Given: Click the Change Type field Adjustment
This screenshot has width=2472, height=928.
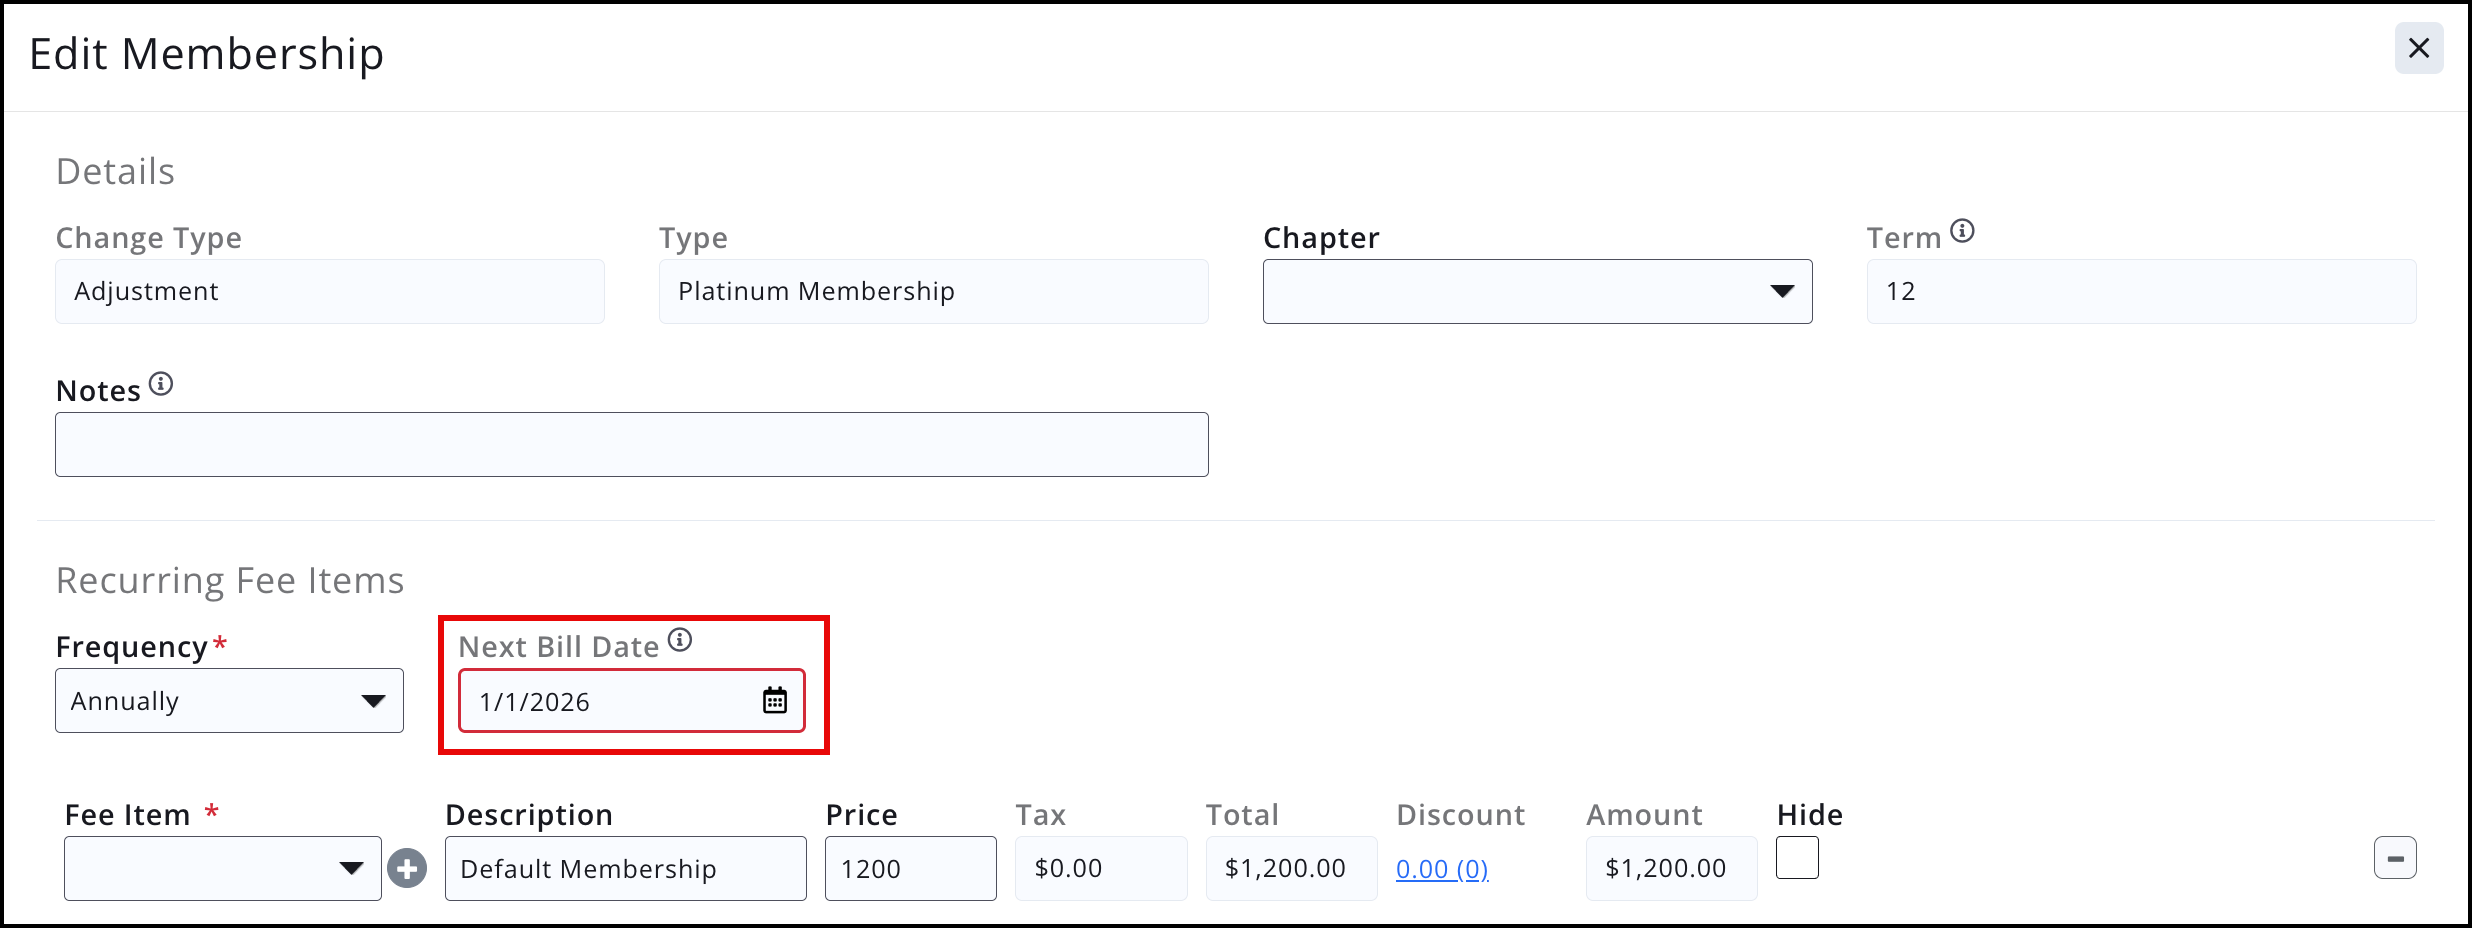Looking at the screenshot, I should point(329,291).
